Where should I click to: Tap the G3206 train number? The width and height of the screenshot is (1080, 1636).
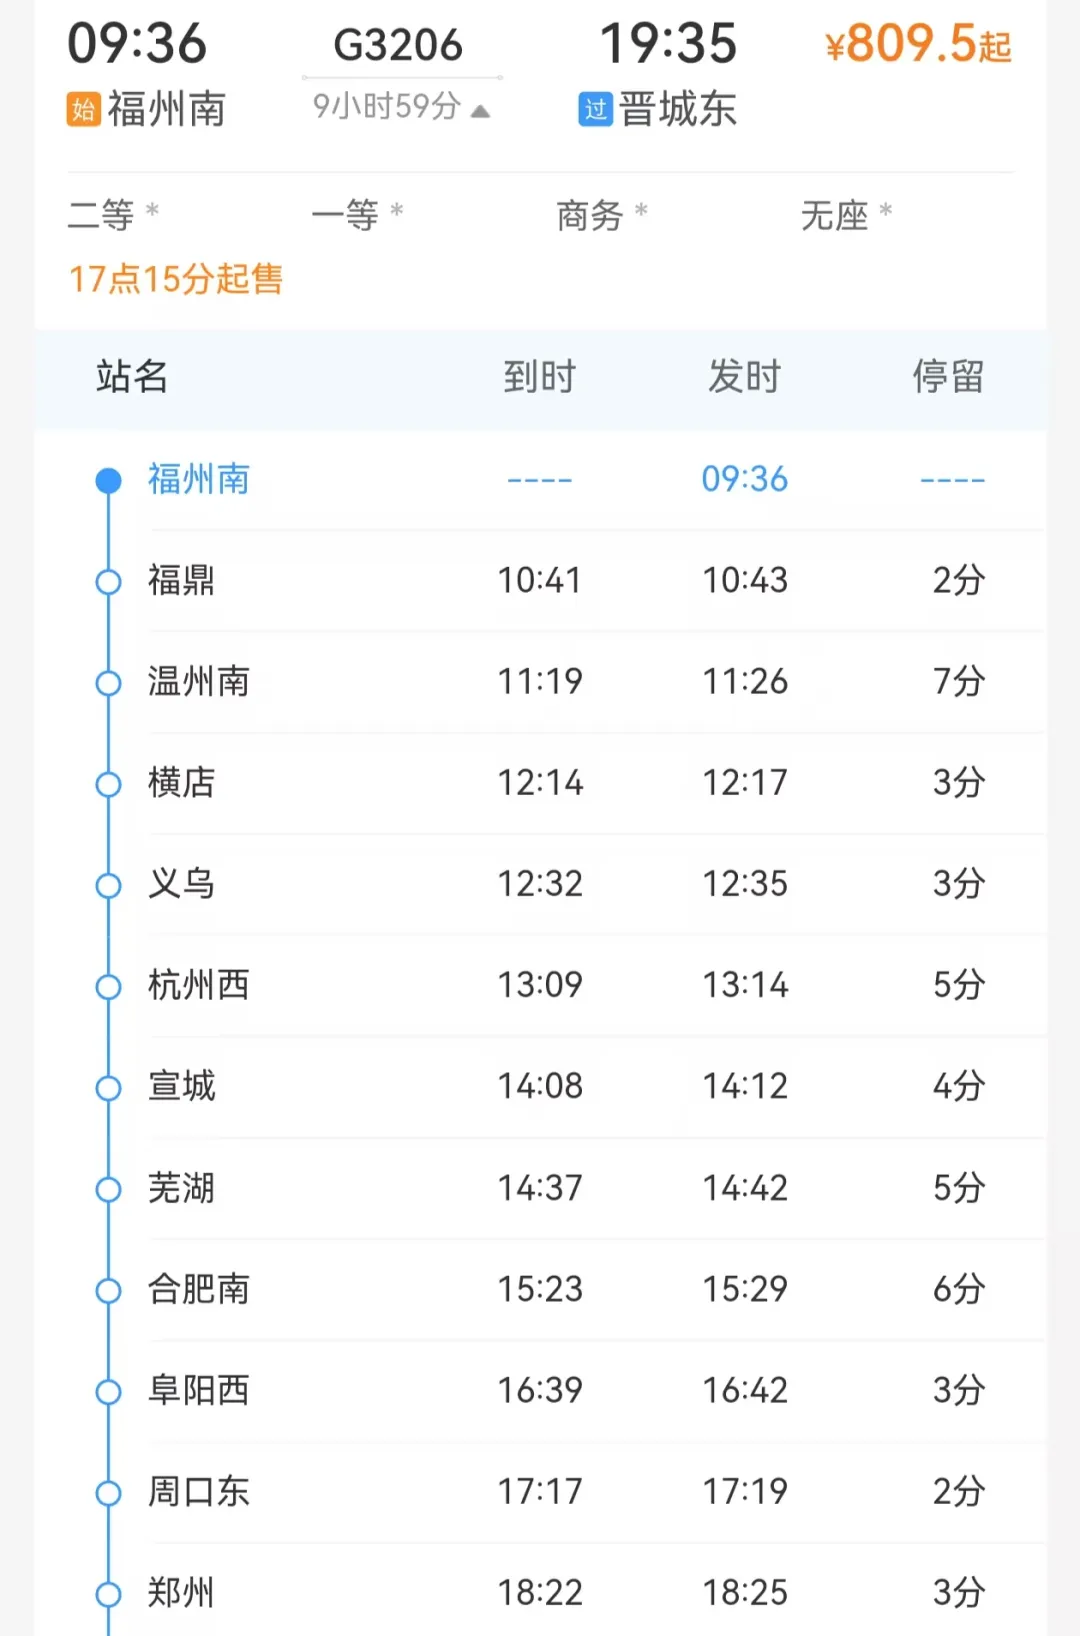[x=398, y=45]
